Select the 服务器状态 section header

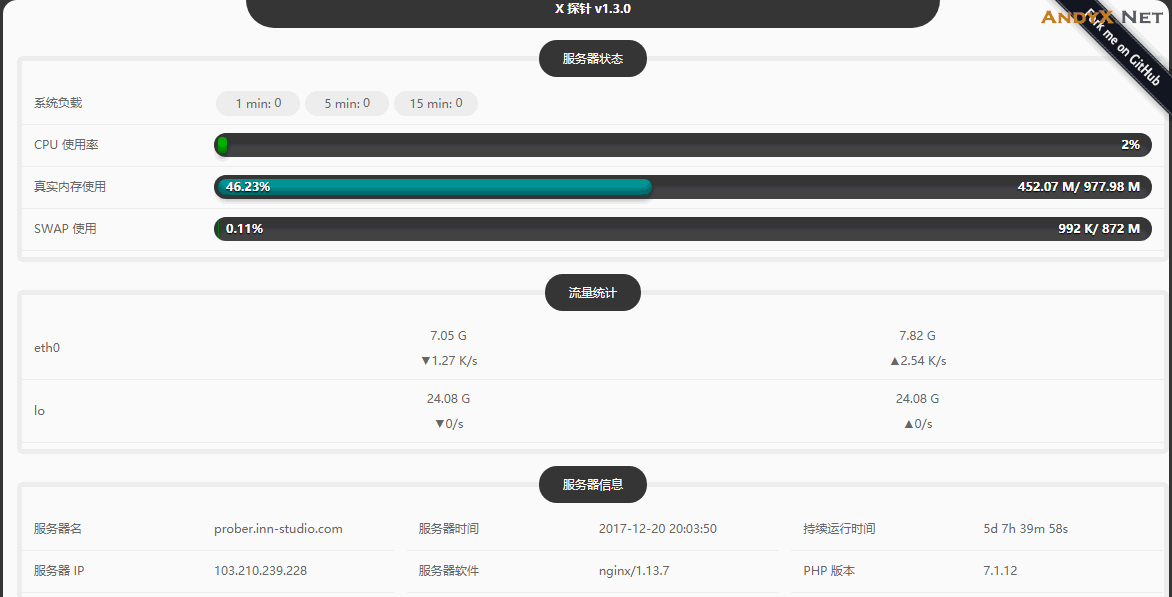pyautogui.click(x=592, y=59)
